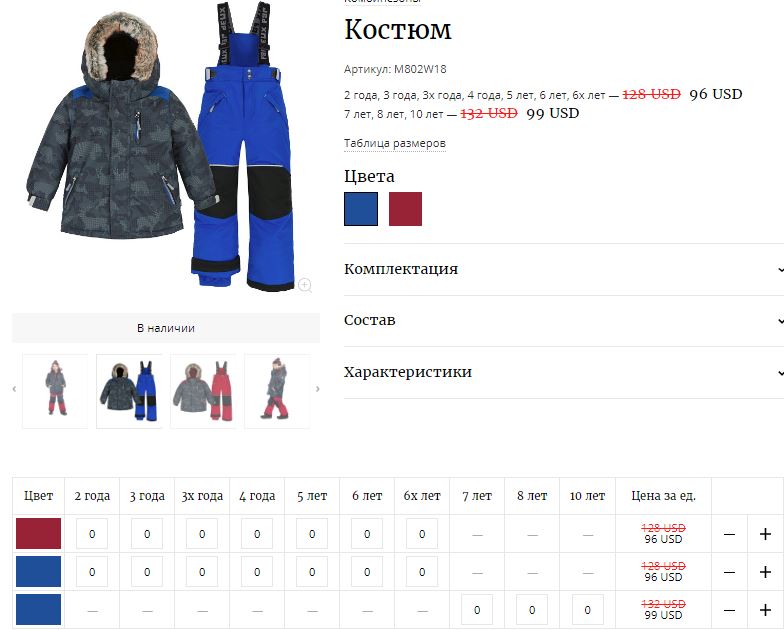This screenshot has width=784, height=630.
Task: Increase quantity with plus in red row
Action: (x=765, y=534)
